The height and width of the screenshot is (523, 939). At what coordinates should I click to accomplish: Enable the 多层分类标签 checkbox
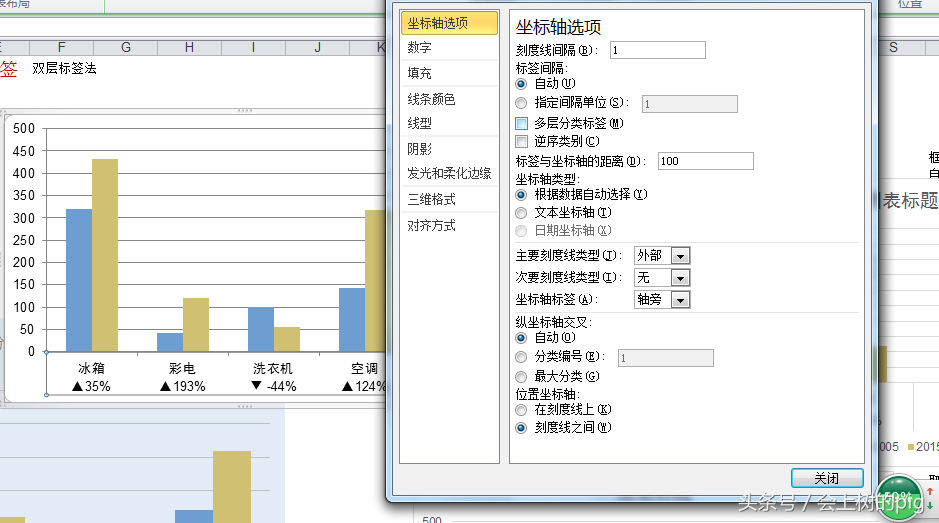coord(522,123)
